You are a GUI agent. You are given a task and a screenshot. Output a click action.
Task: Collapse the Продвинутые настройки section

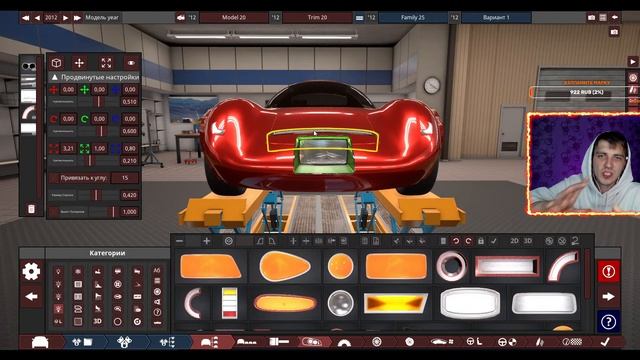[54, 77]
